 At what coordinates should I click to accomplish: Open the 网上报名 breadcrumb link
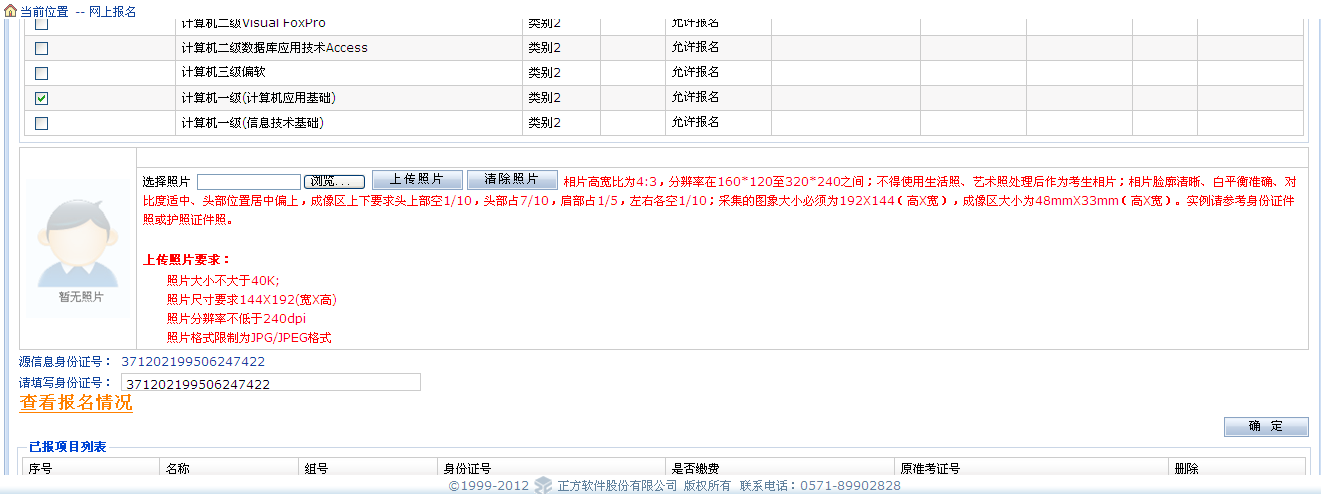tap(113, 11)
